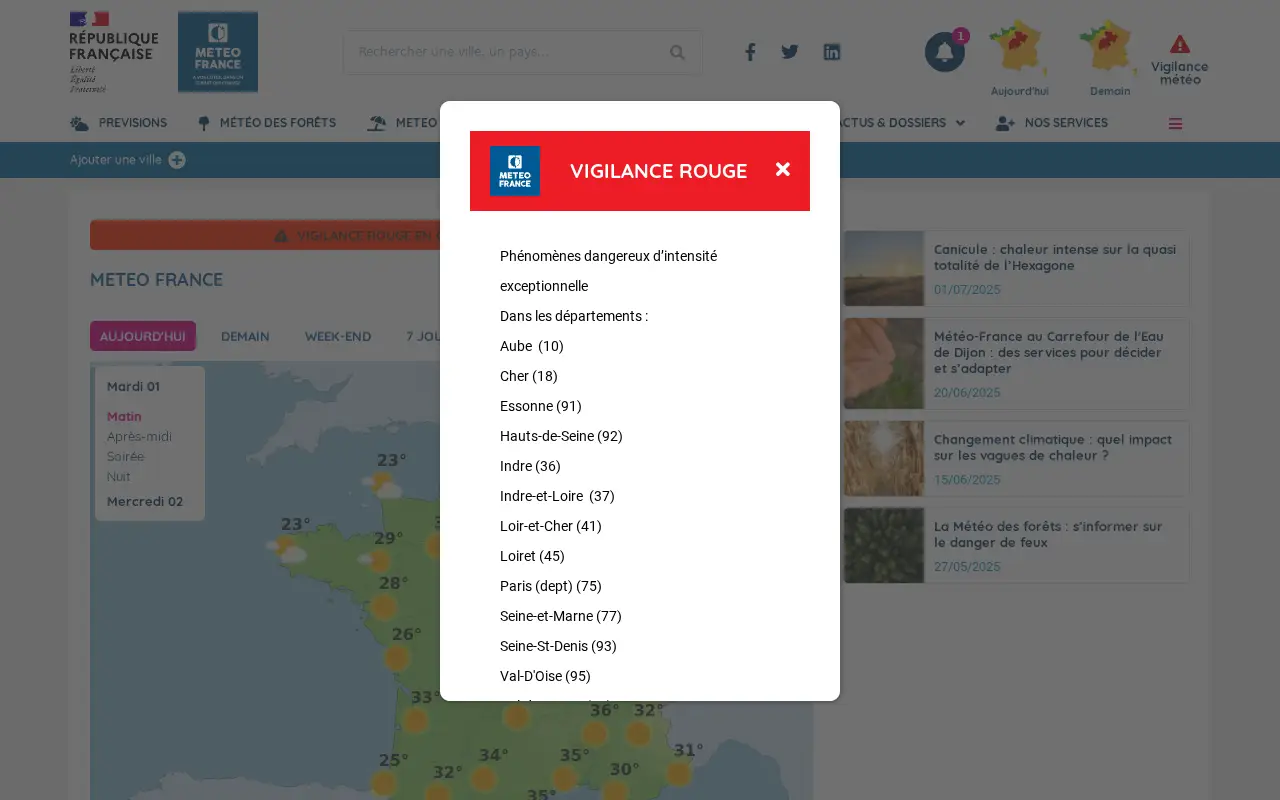Open the LinkedIn social link icon
Viewport: 1280px width, 800px height.
[x=832, y=52]
